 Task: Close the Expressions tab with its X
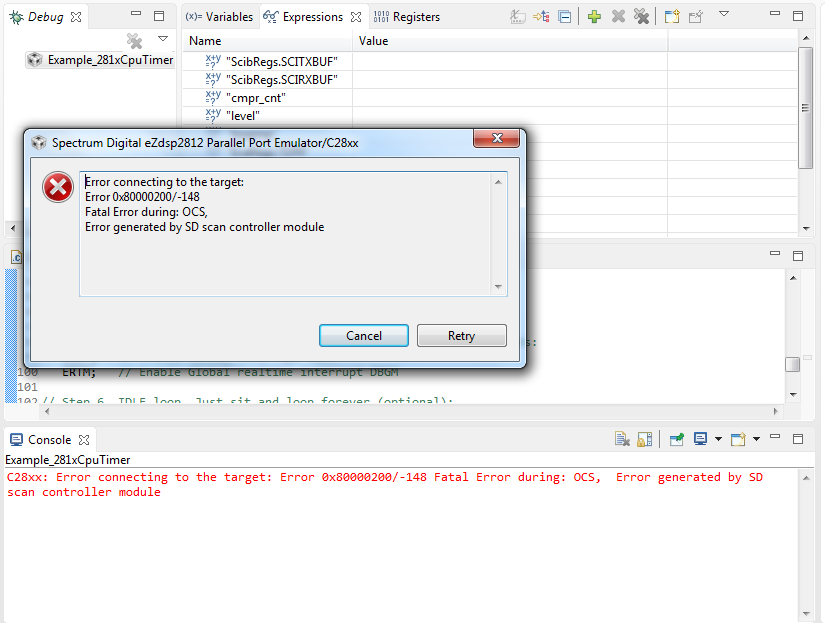point(356,17)
